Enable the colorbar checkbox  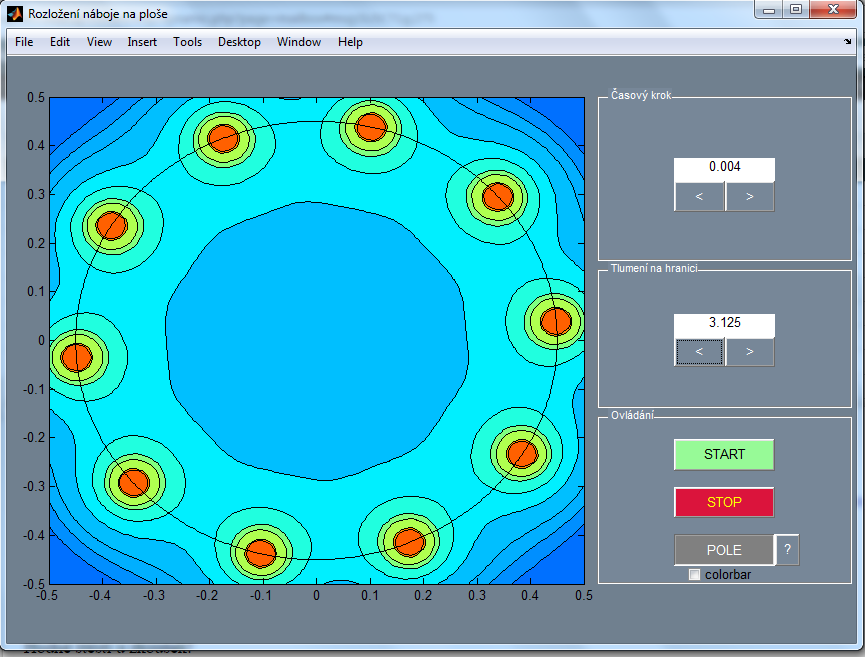click(695, 575)
